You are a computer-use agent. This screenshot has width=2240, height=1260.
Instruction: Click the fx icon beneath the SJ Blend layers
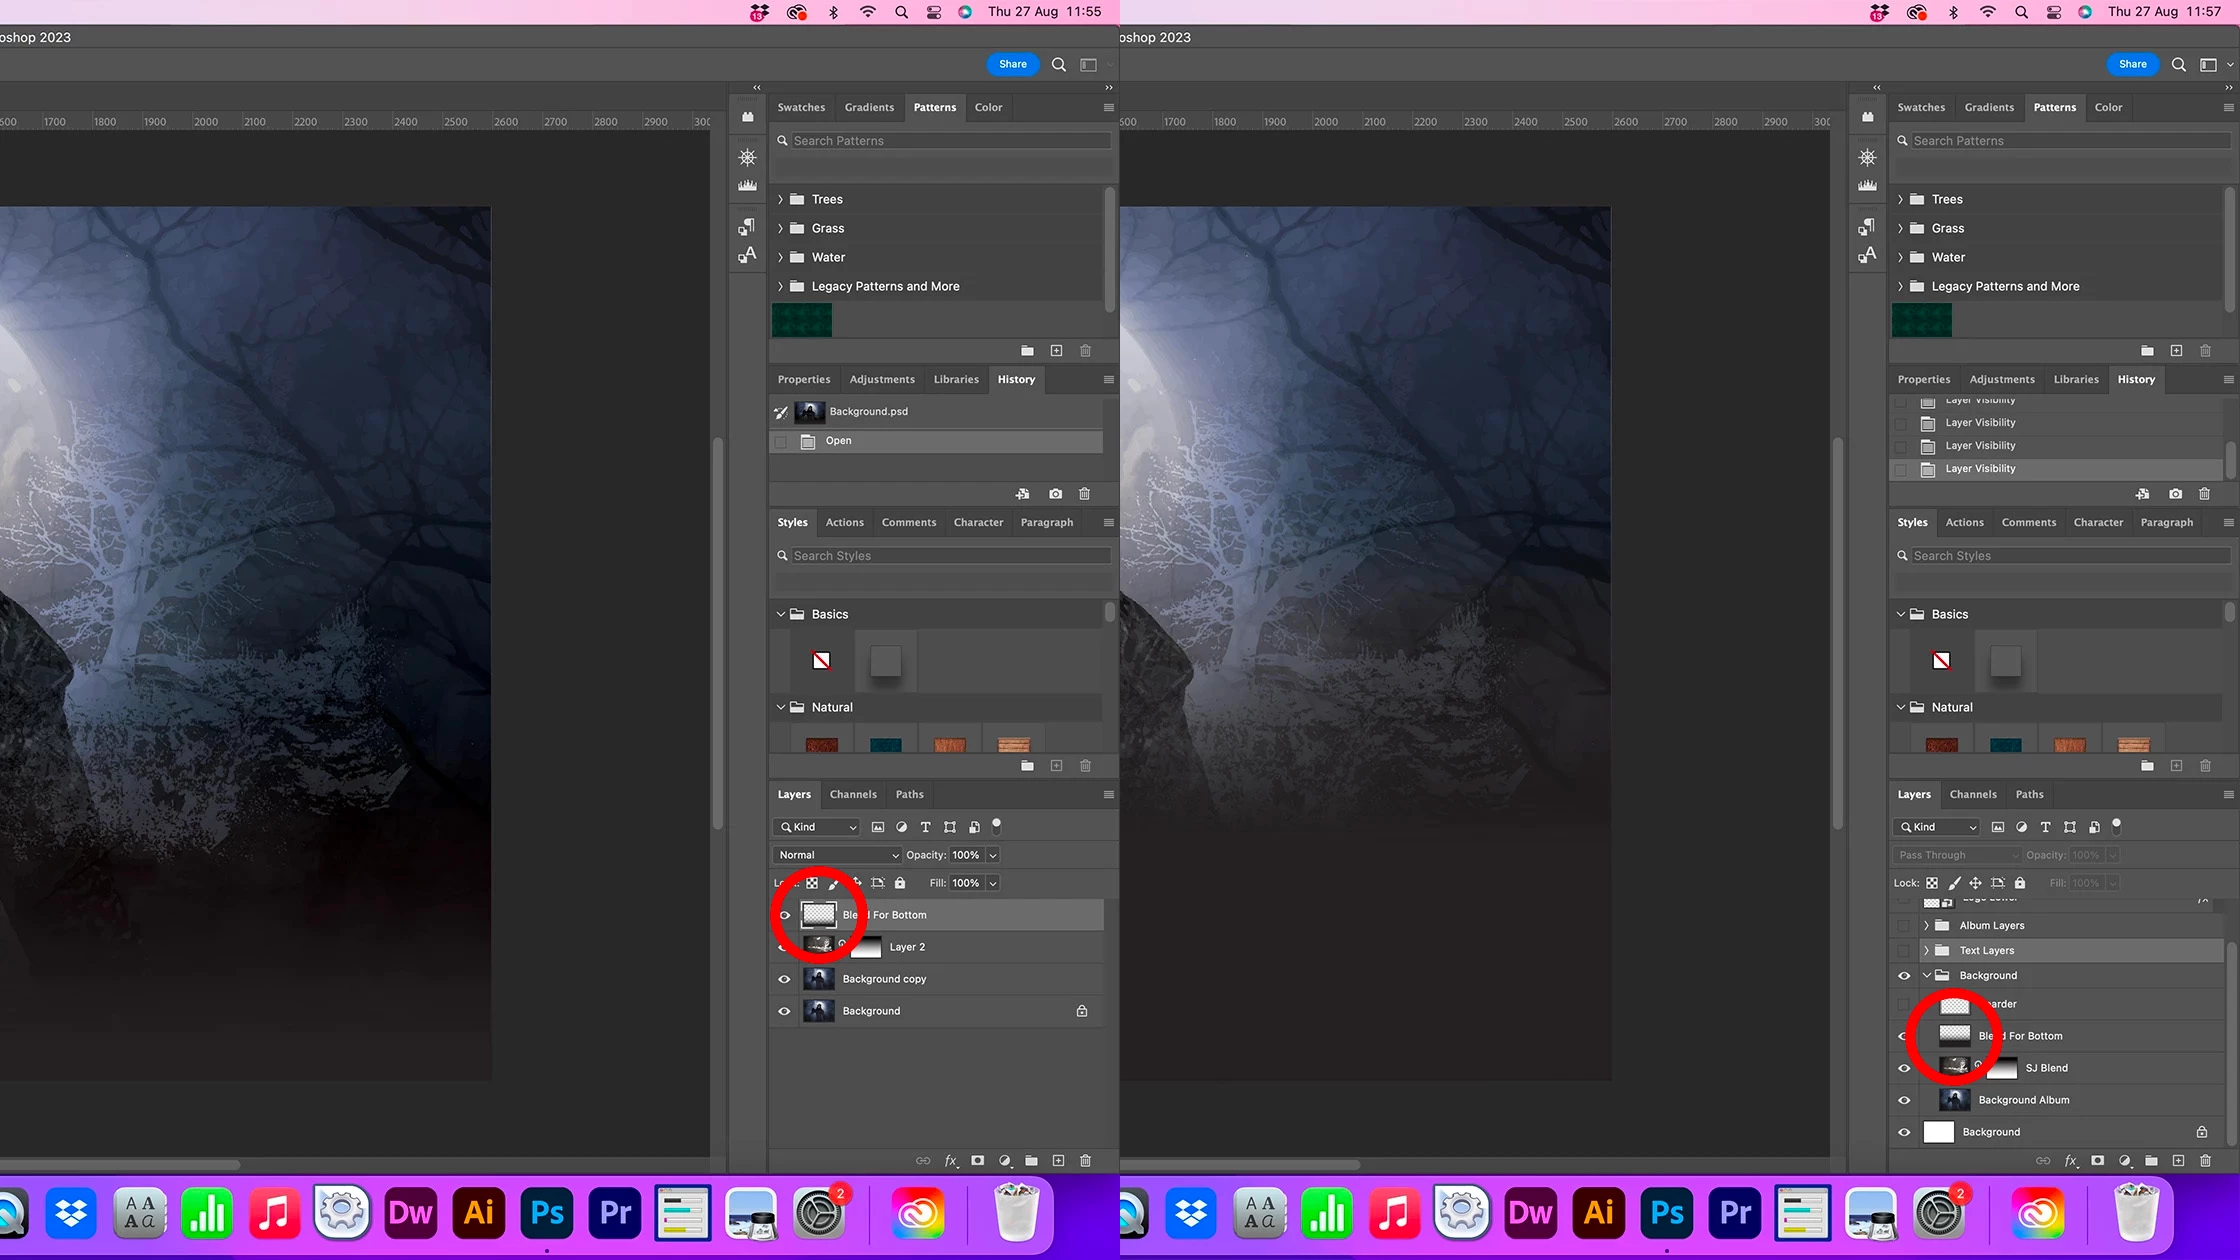click(2070, 1161)
